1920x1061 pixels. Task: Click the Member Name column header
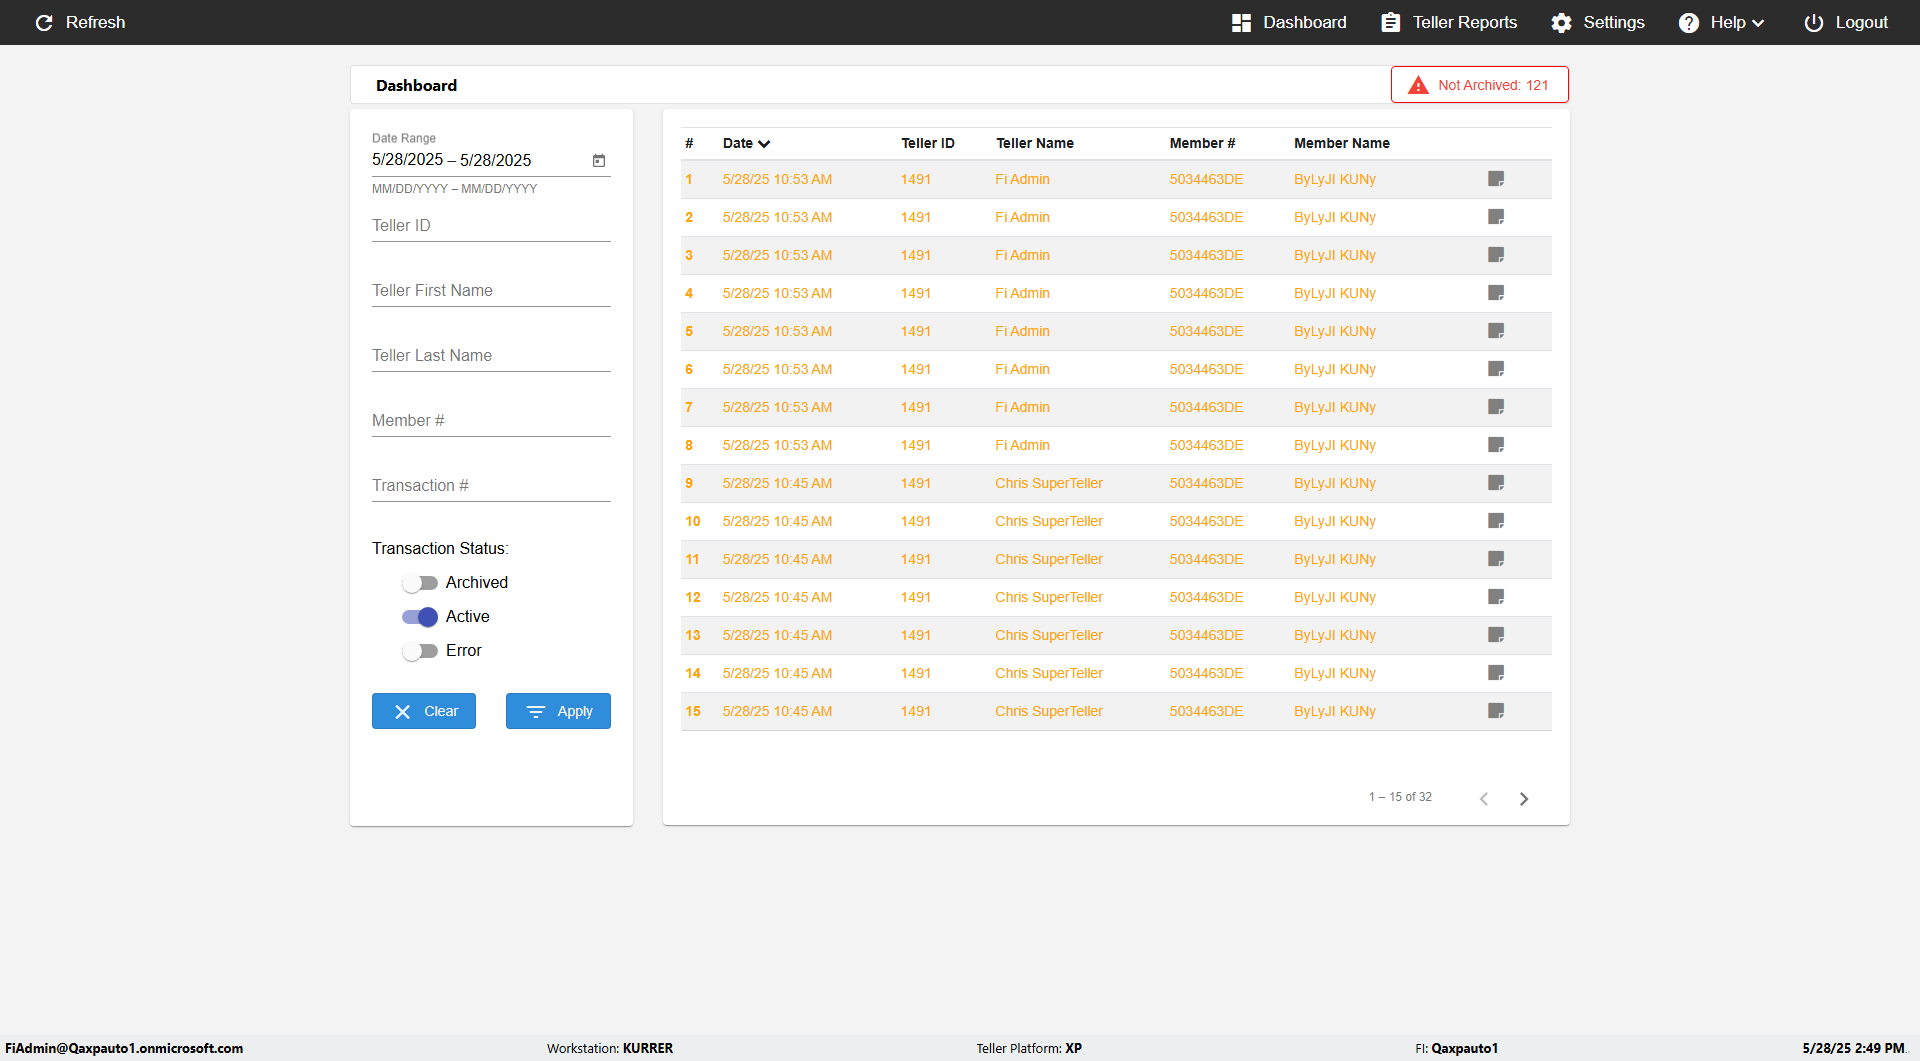[x=1342, y=143]
